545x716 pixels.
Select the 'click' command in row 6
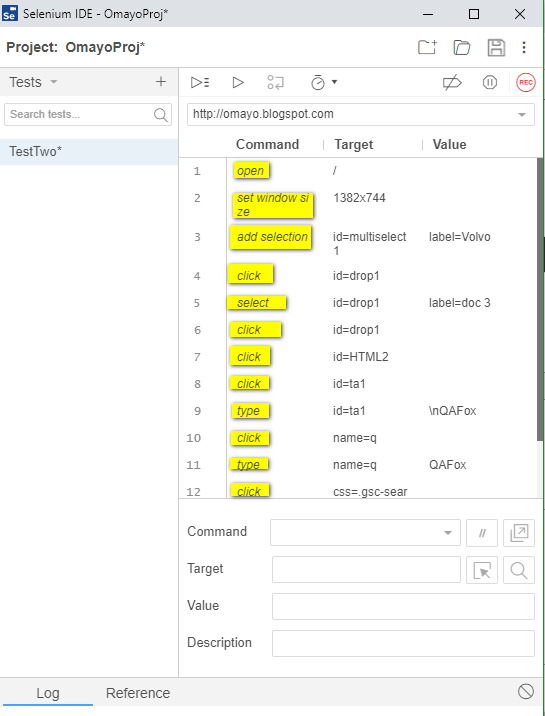[x=255, y=330]
